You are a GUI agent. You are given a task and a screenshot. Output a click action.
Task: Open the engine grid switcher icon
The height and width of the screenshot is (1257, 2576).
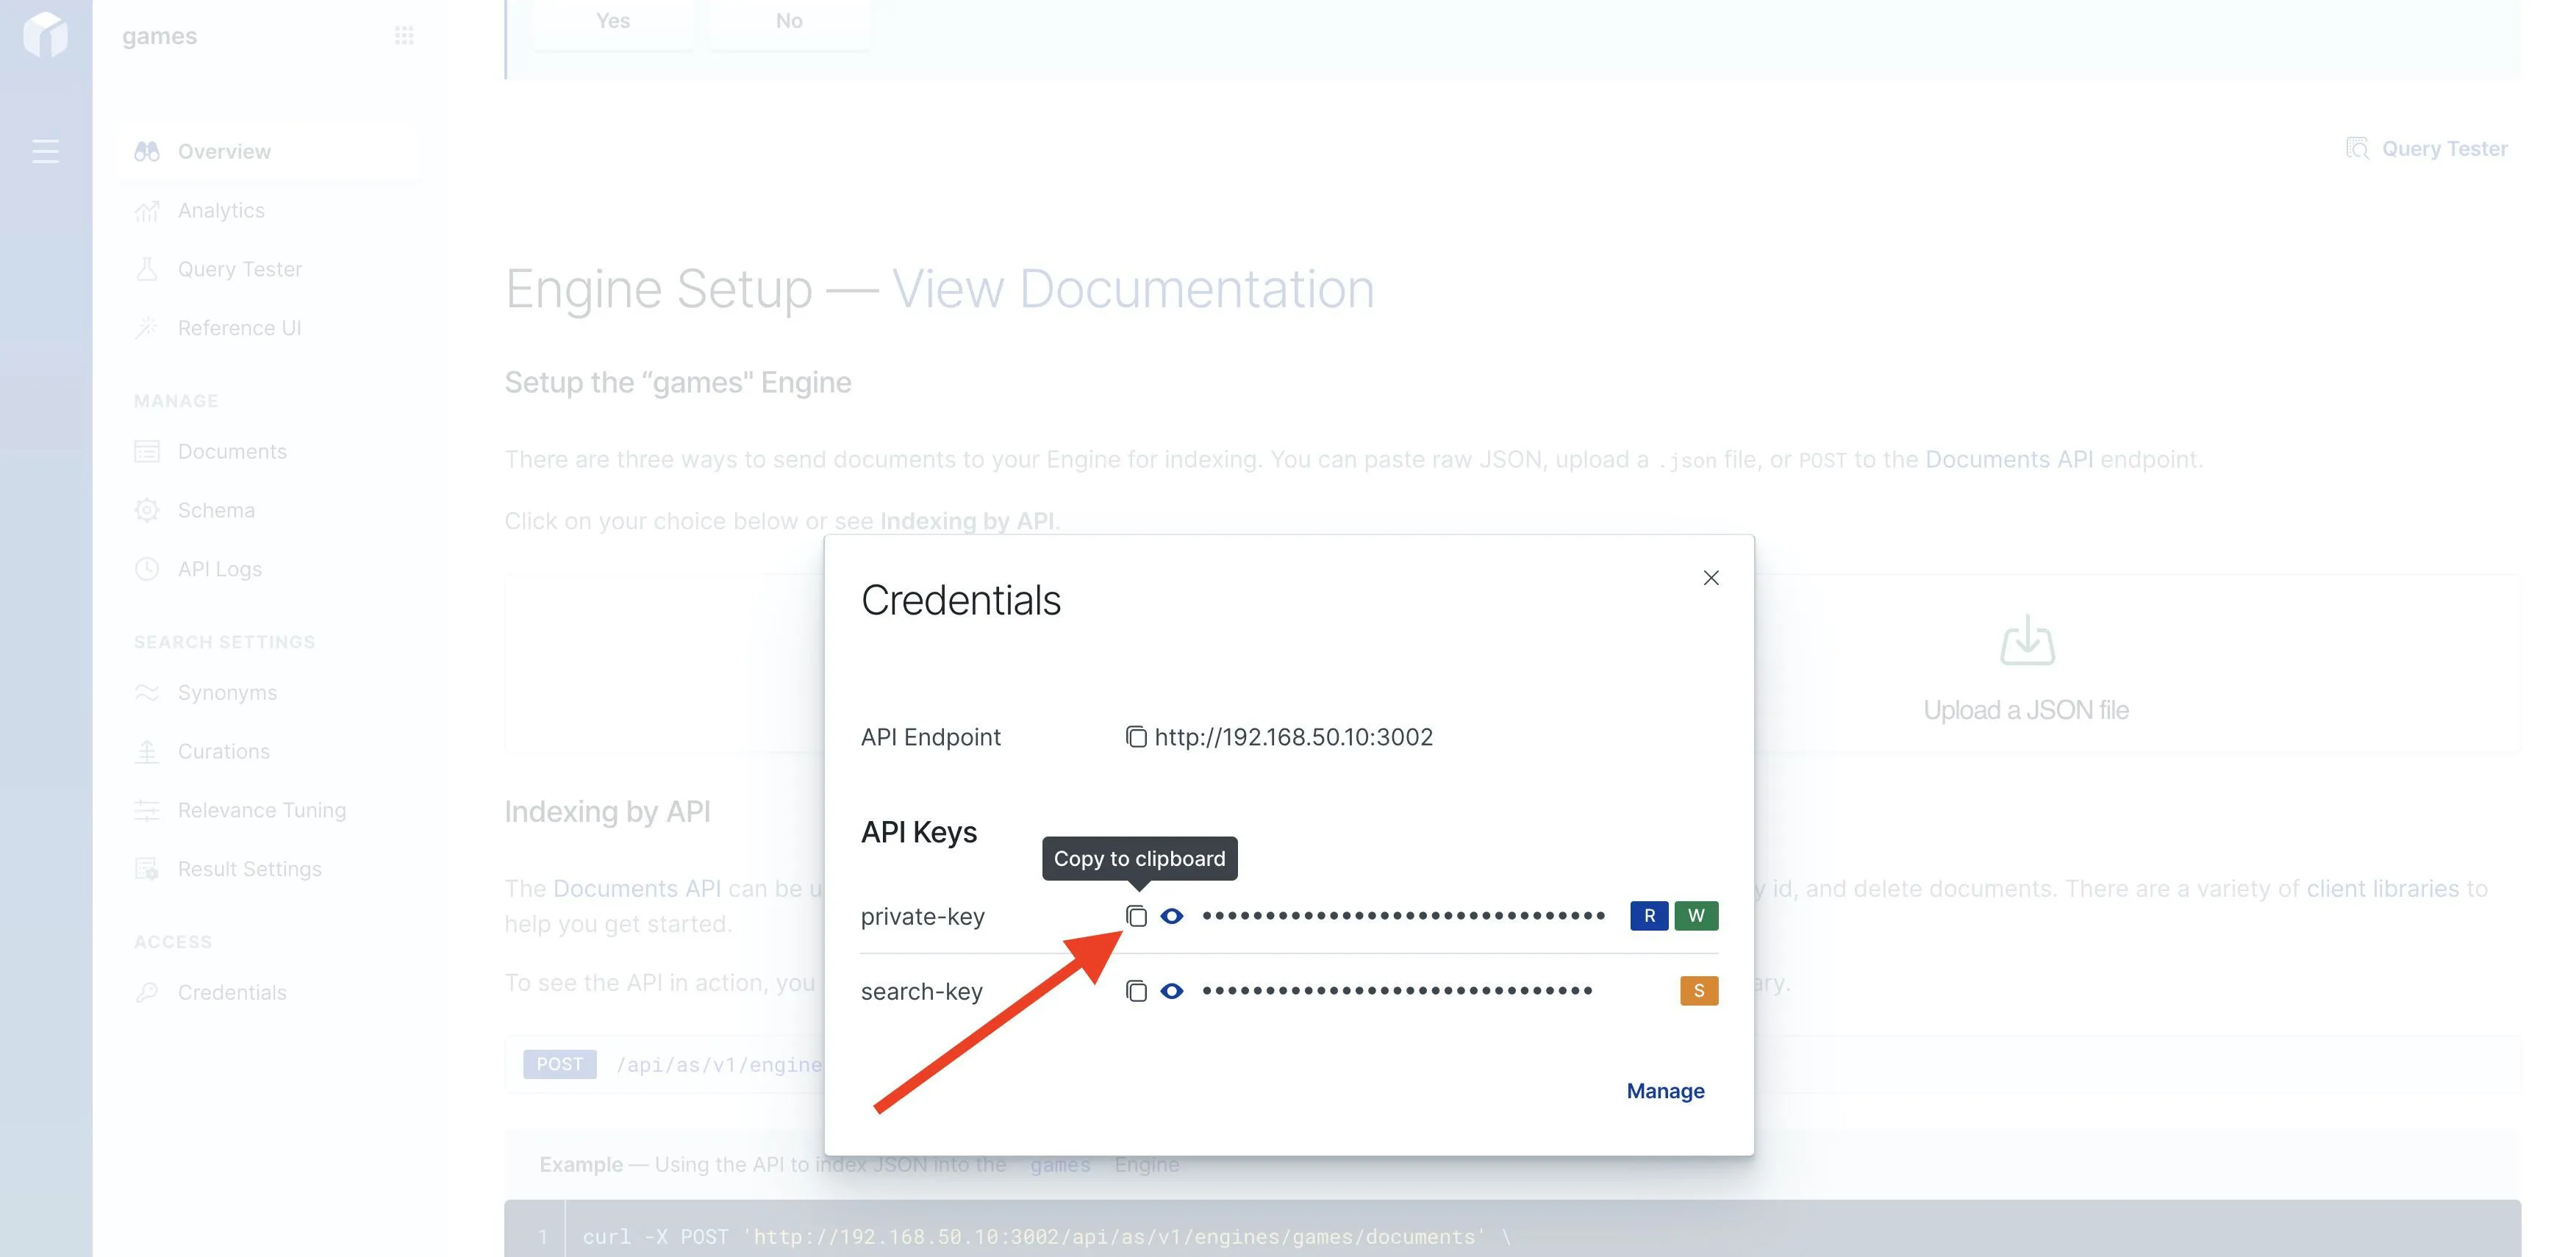[x=404, y=36]
